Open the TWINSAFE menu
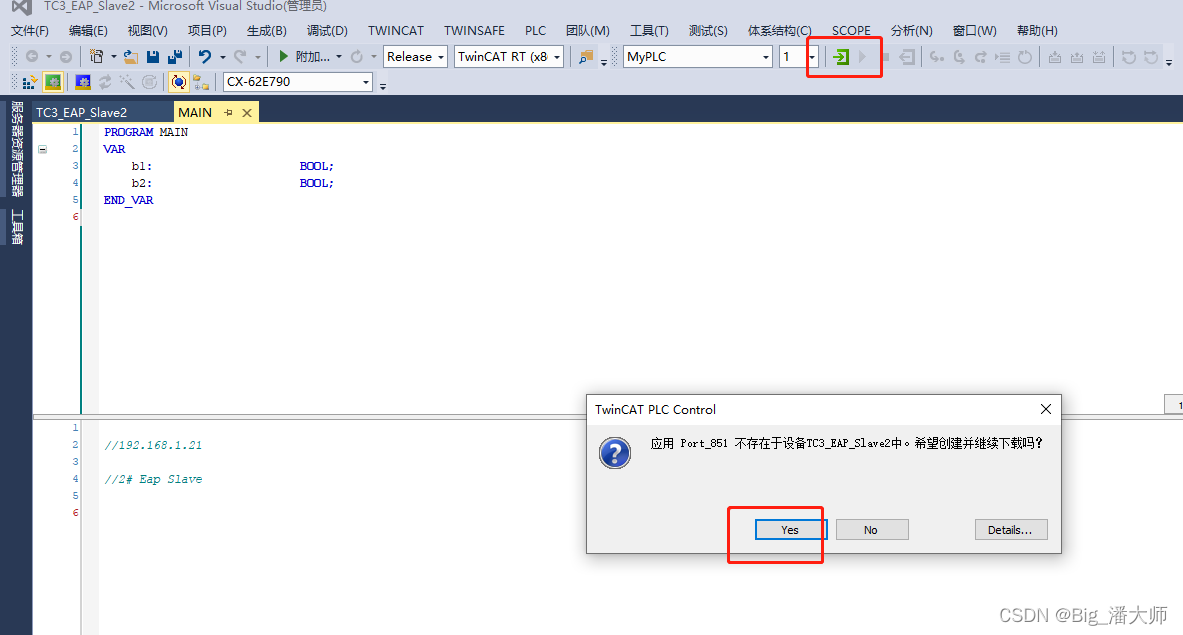The height and width of the screenshot is (635, 1183). (x=474, y=31)
